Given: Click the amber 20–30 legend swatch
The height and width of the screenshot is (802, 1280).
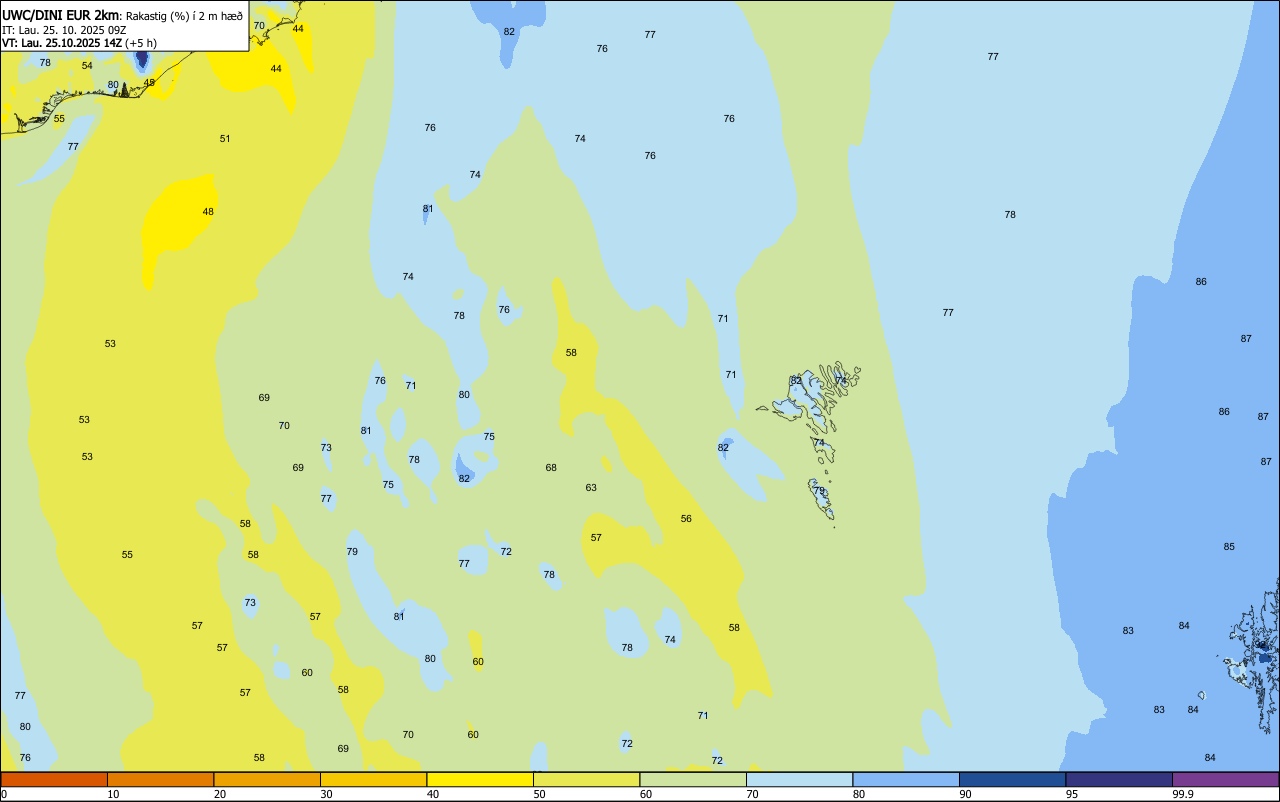Looking at the screenshot, I should (267, 779).
